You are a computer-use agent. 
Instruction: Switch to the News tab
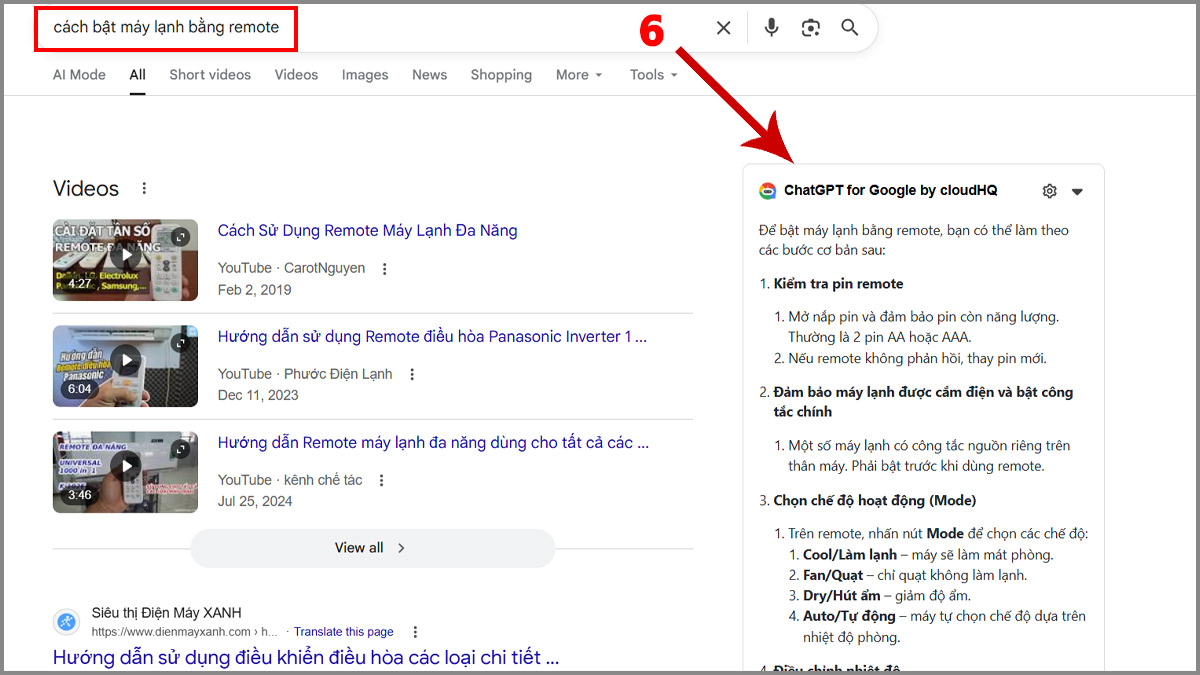429,75
